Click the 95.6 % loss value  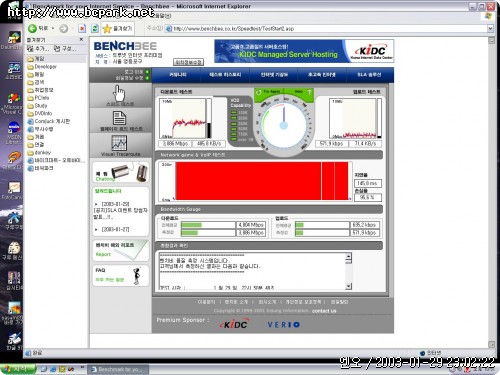tap(367, 197)
